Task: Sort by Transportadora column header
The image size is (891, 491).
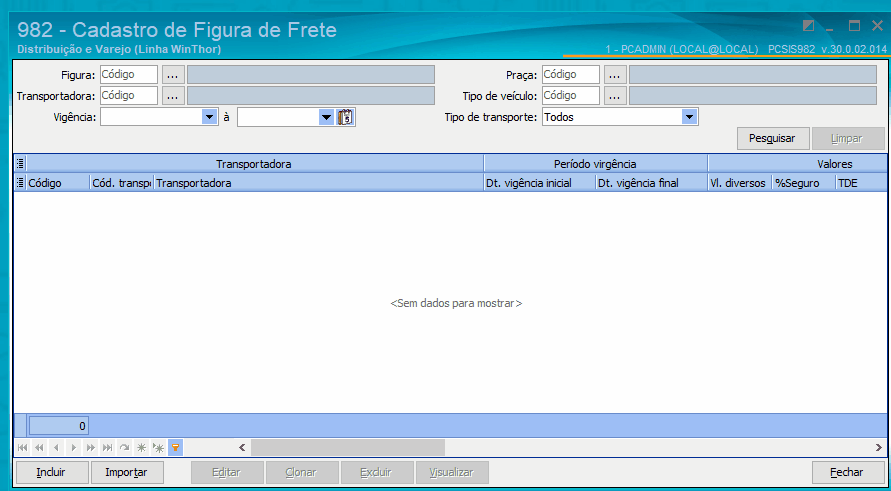Action: point(318,183)
